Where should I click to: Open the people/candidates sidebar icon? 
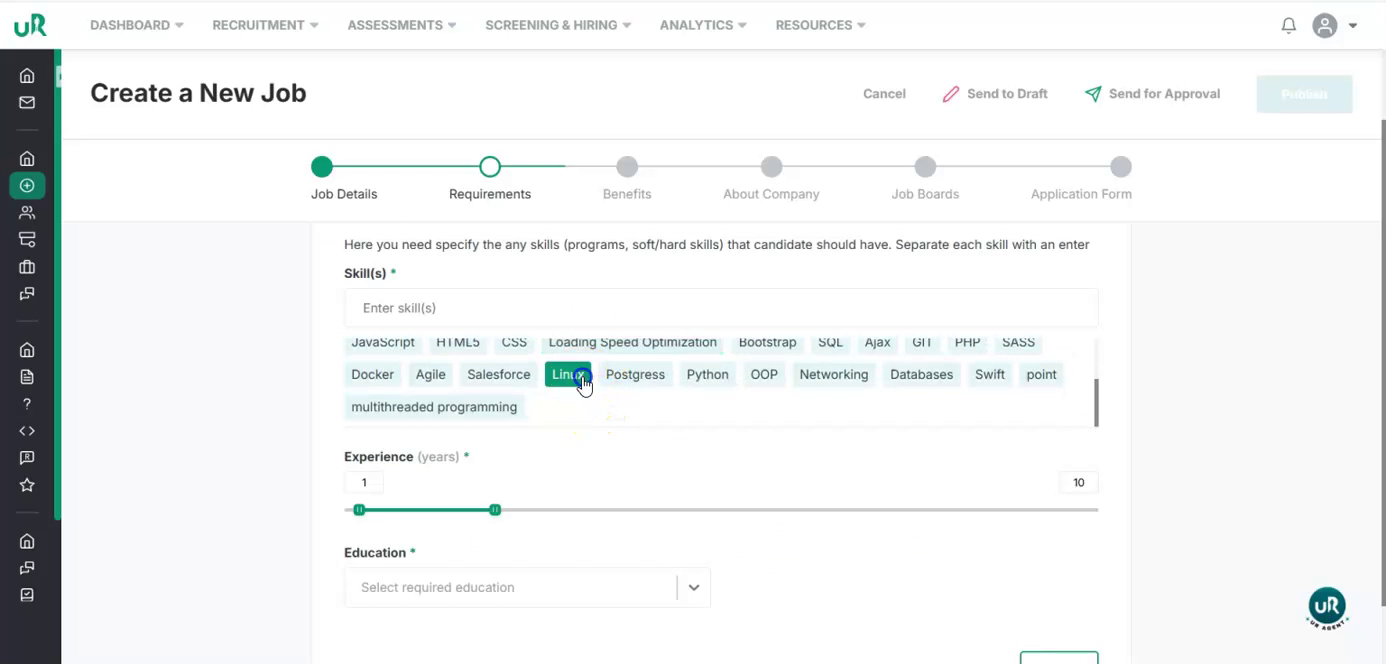point(27,212)
